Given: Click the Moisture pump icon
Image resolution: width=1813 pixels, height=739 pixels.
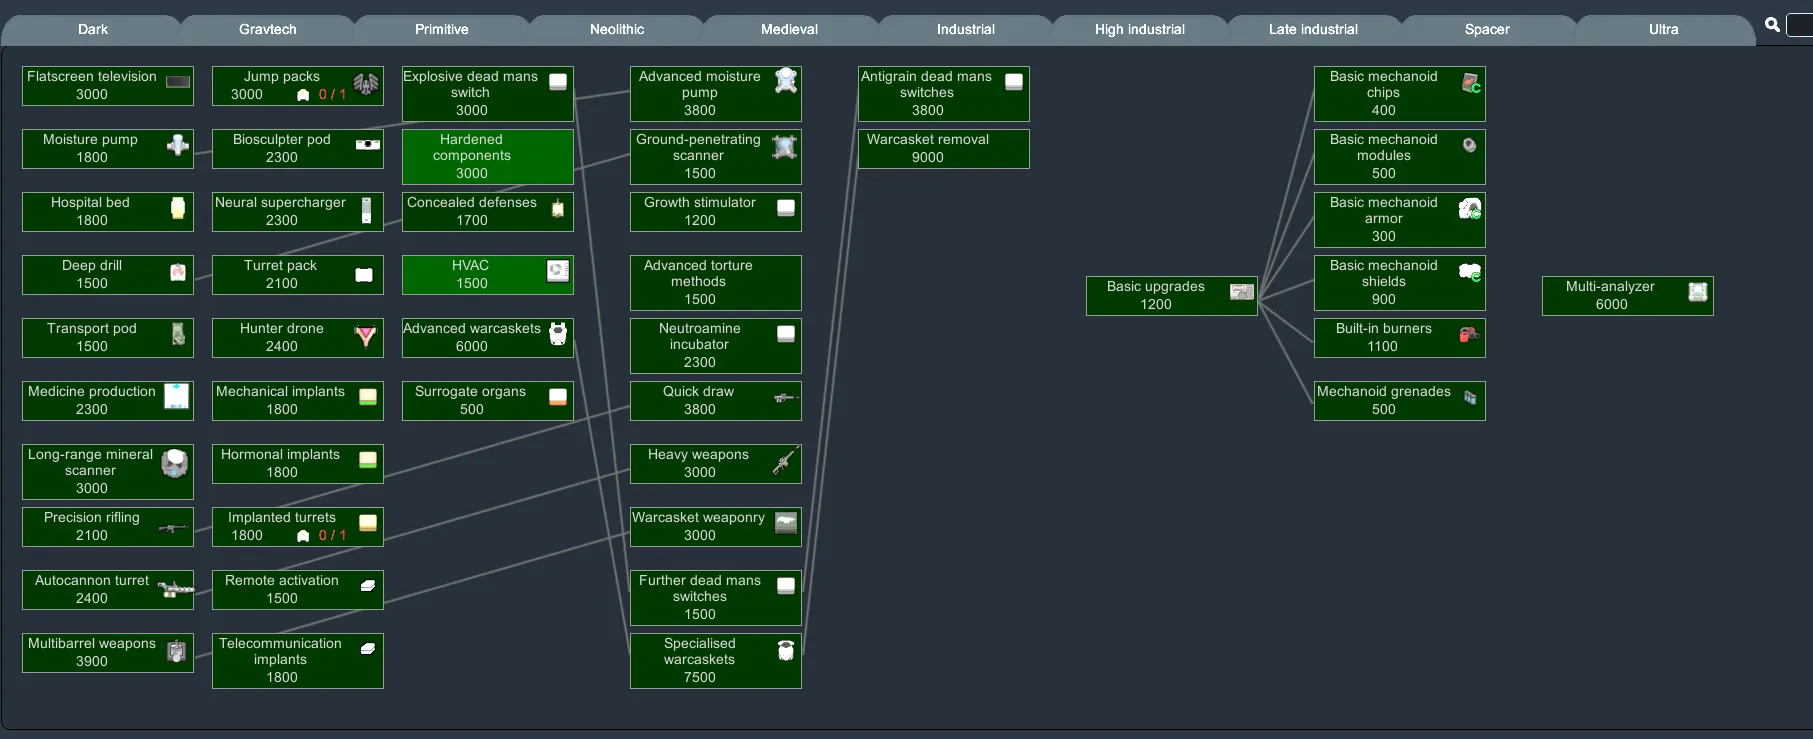Looking at the screenshot, I should point(178,145).
